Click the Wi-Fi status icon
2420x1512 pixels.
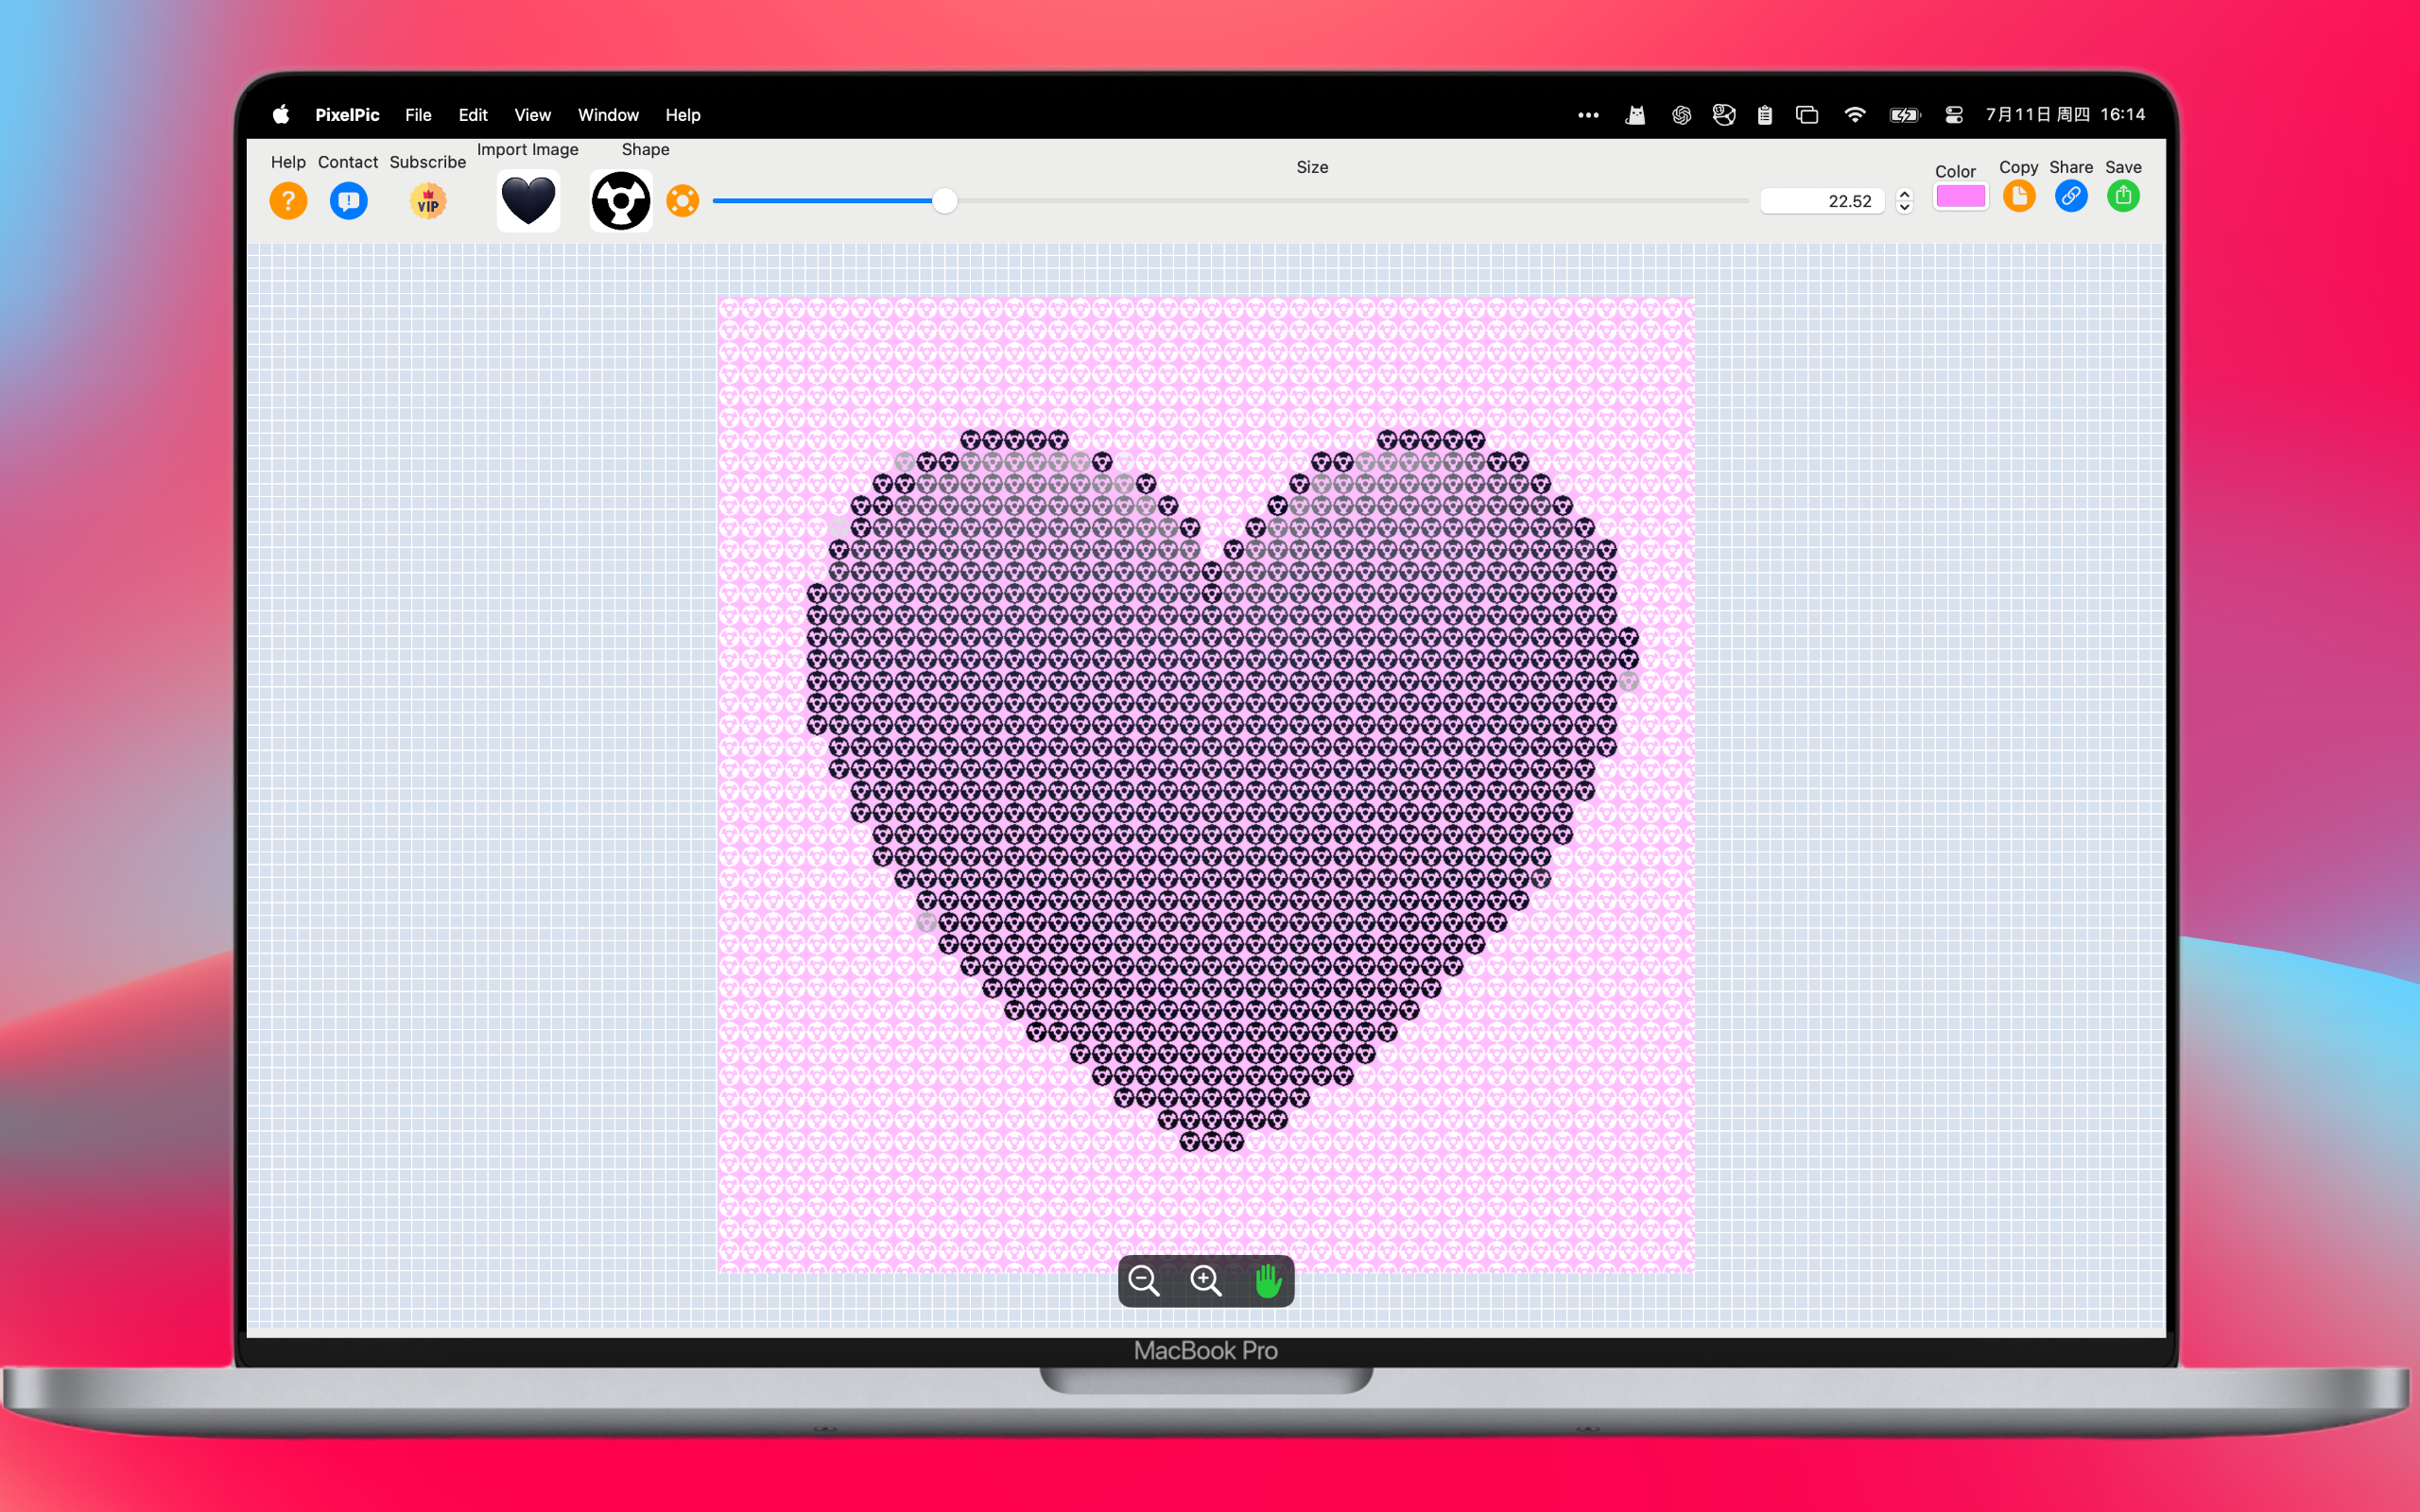point(1854,115)
